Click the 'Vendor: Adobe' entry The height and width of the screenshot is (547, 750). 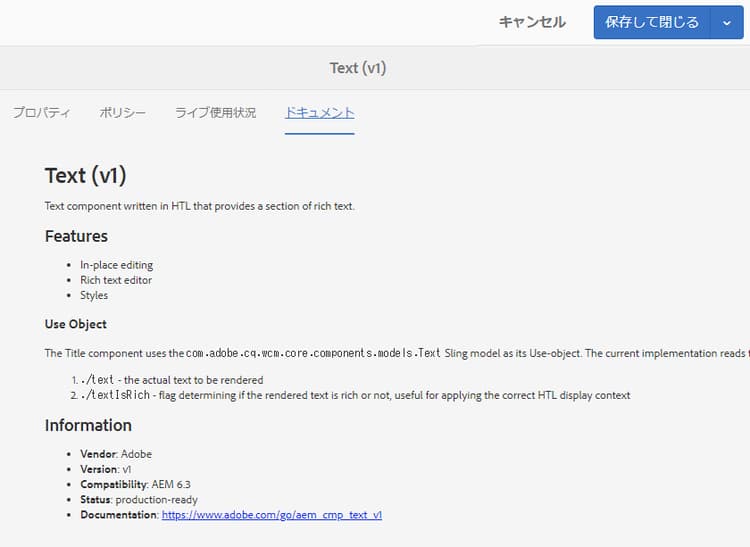[x=116, y=454]
